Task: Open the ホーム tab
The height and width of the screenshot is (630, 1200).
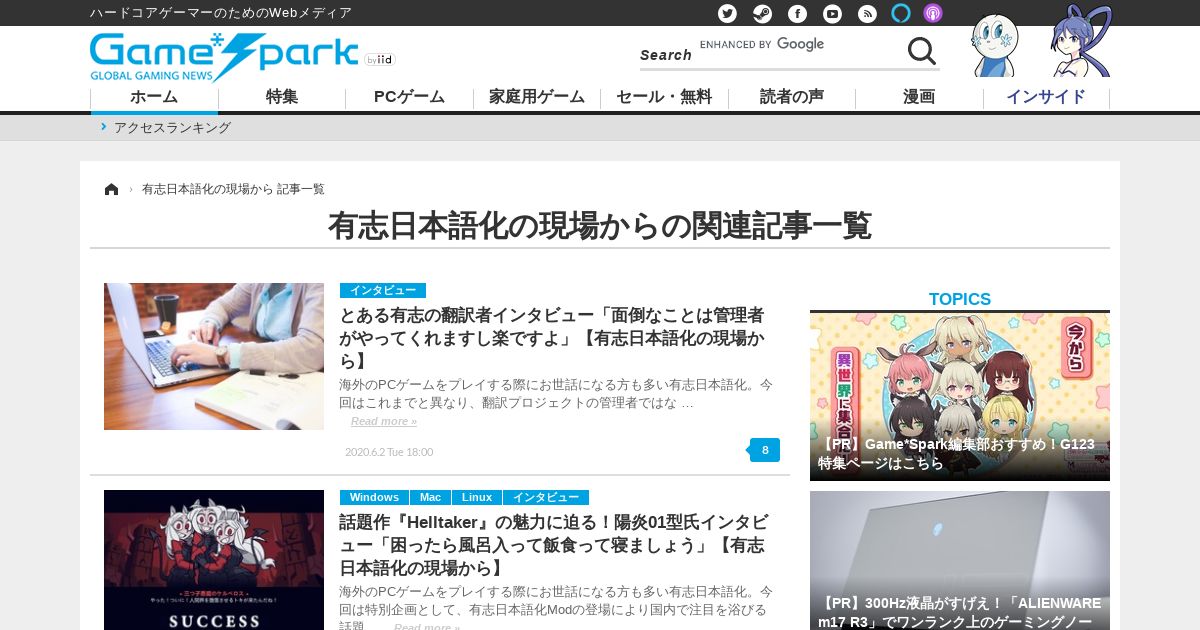Action: click(x=154, y=97)
